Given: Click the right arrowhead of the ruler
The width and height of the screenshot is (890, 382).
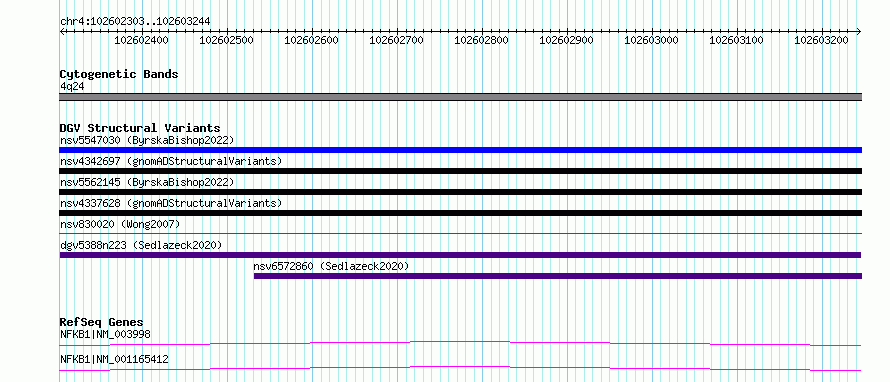Looking at the screenshot, I should point(859,31).
